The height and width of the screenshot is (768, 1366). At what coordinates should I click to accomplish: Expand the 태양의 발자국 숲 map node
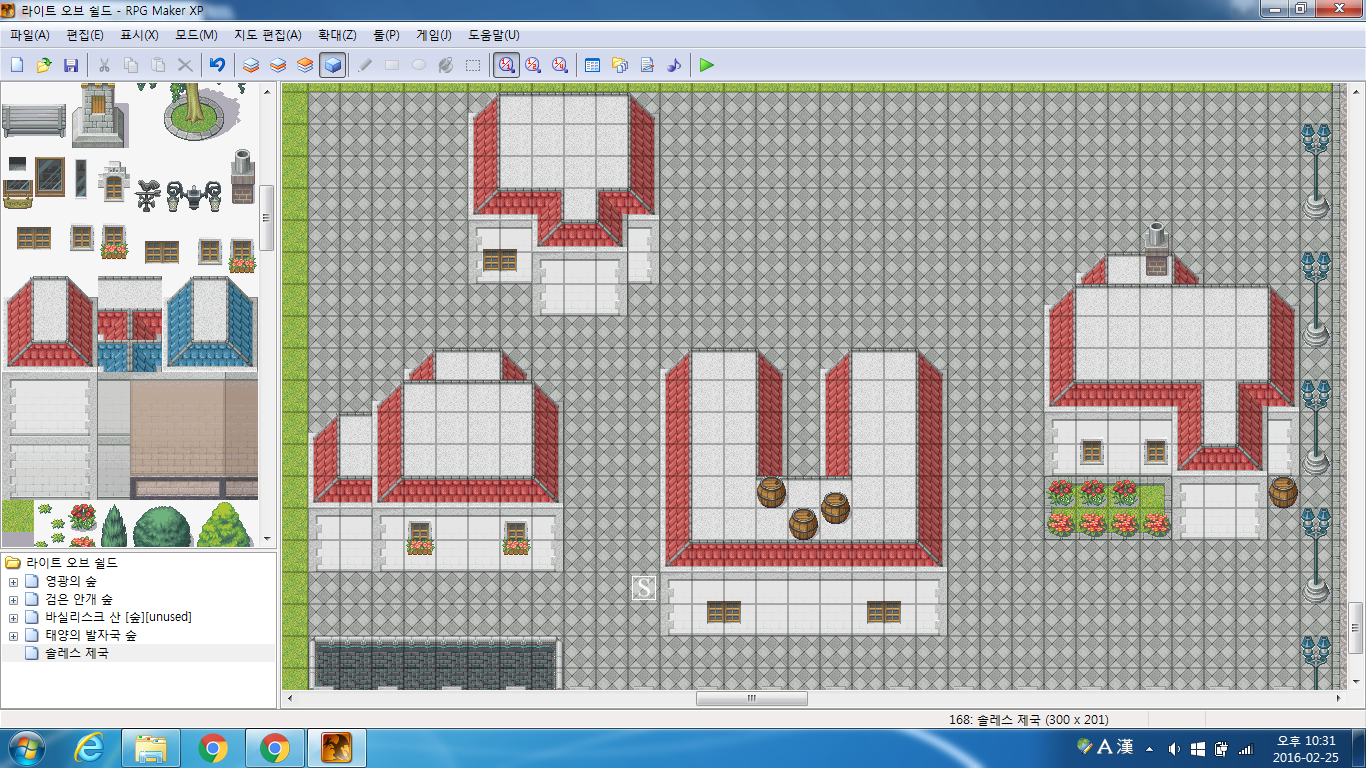coord(13,635)
